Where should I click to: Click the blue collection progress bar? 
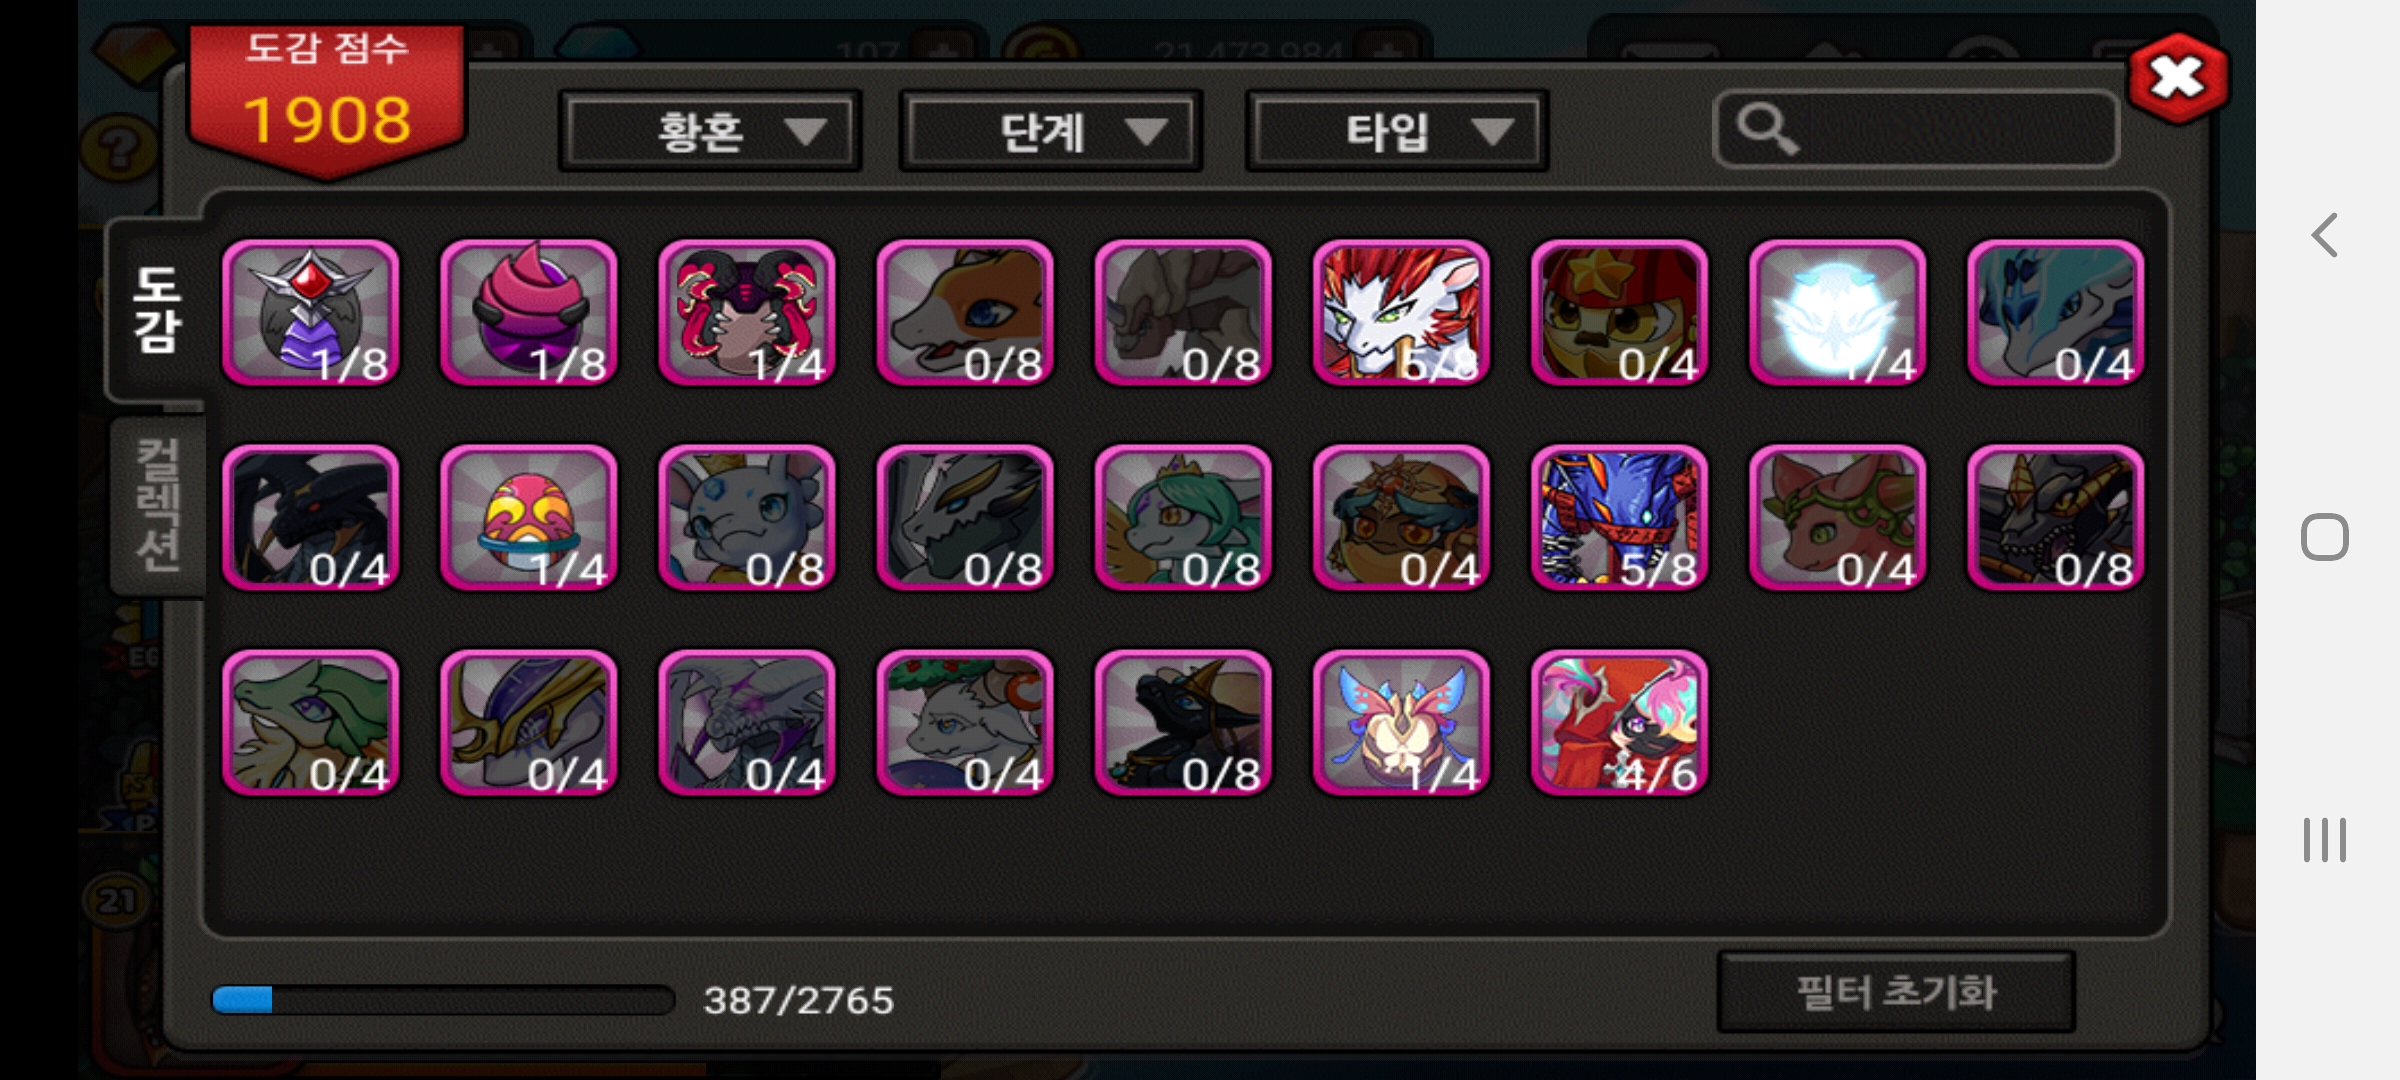[x=443, y=1000]
